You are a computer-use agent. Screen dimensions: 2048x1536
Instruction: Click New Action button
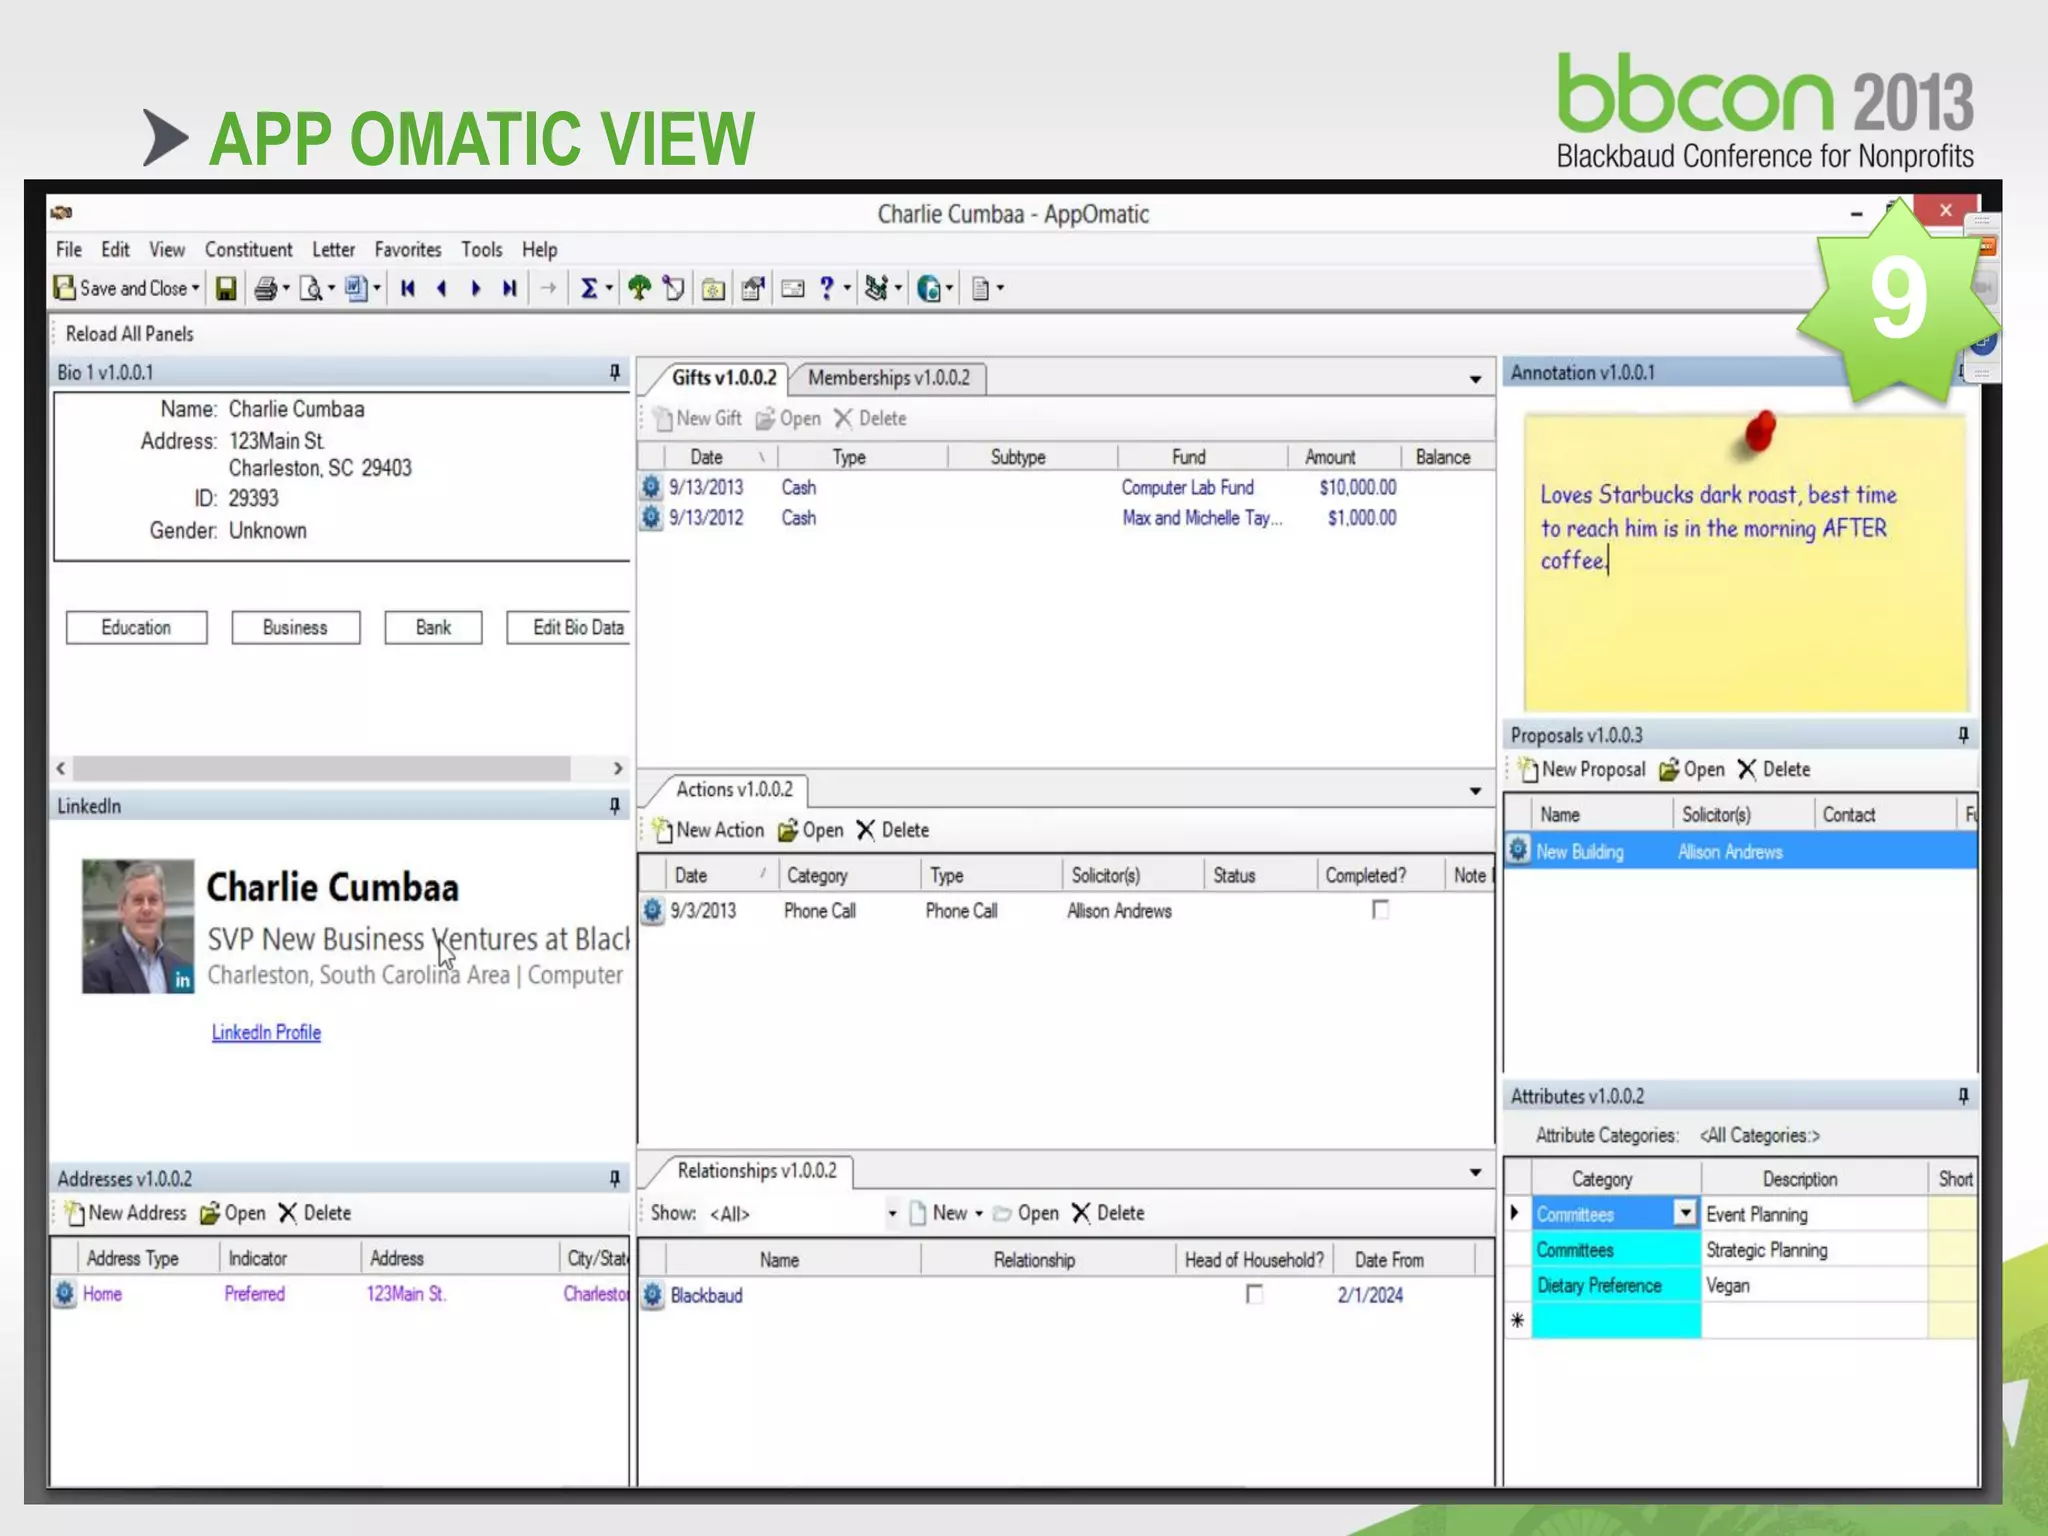point(708,830)
